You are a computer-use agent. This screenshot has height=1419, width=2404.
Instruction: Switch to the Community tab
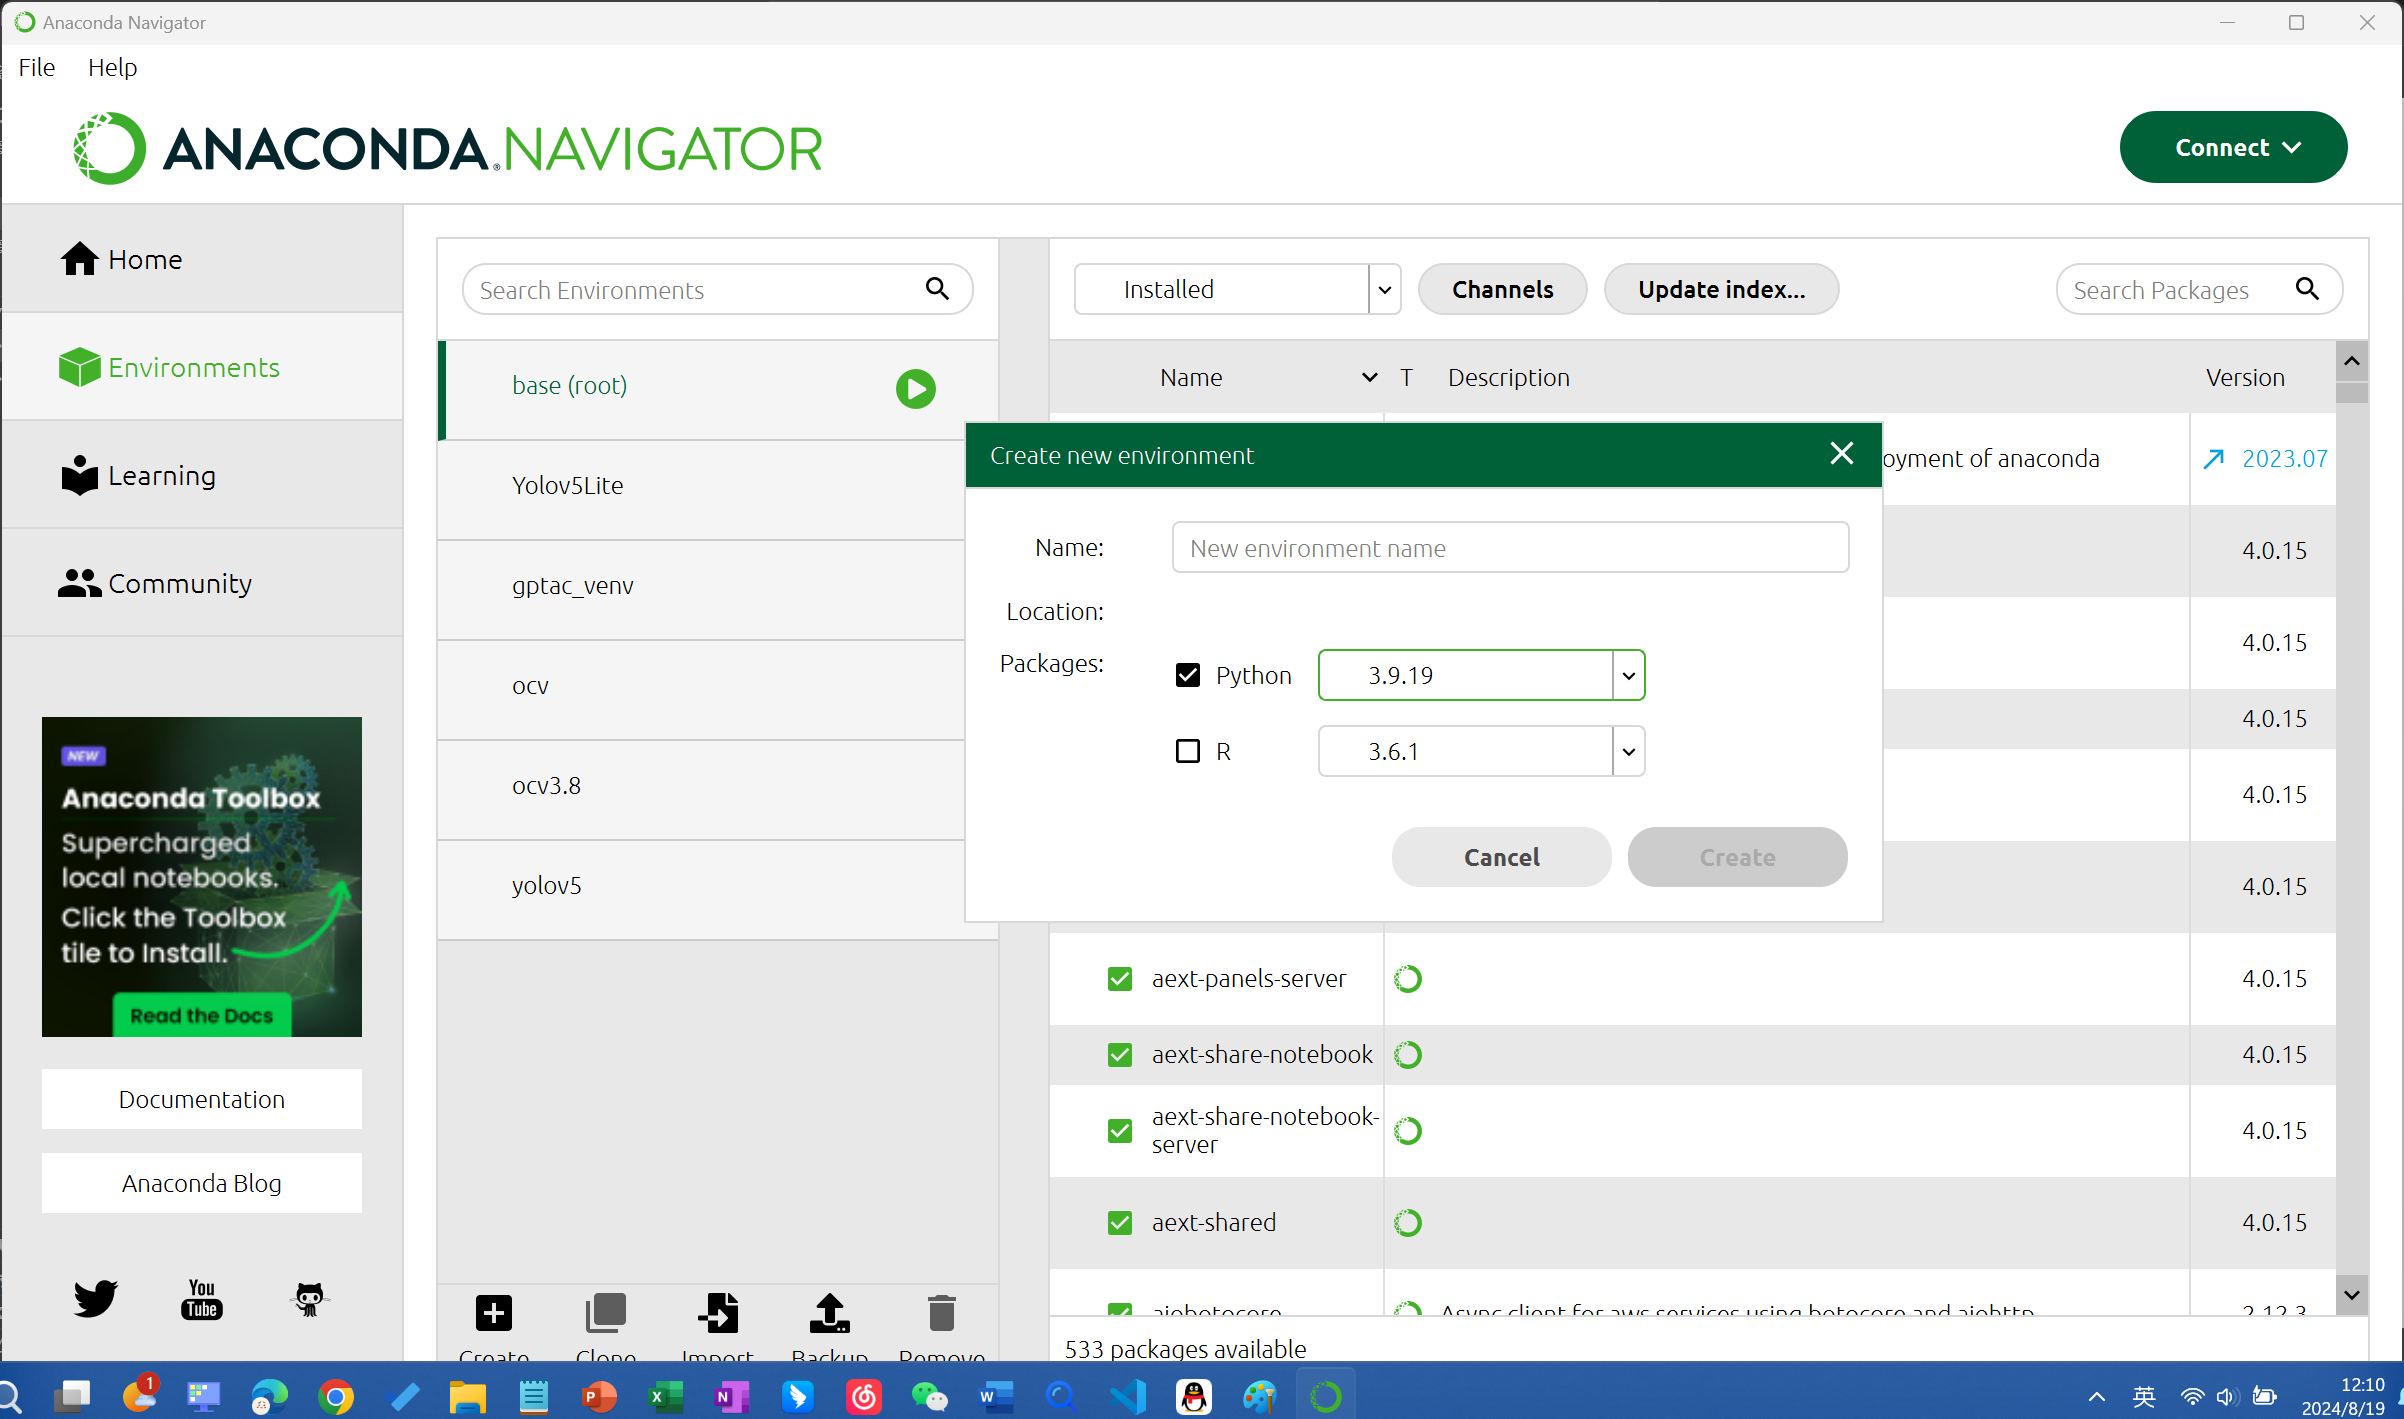coord(202,583)
